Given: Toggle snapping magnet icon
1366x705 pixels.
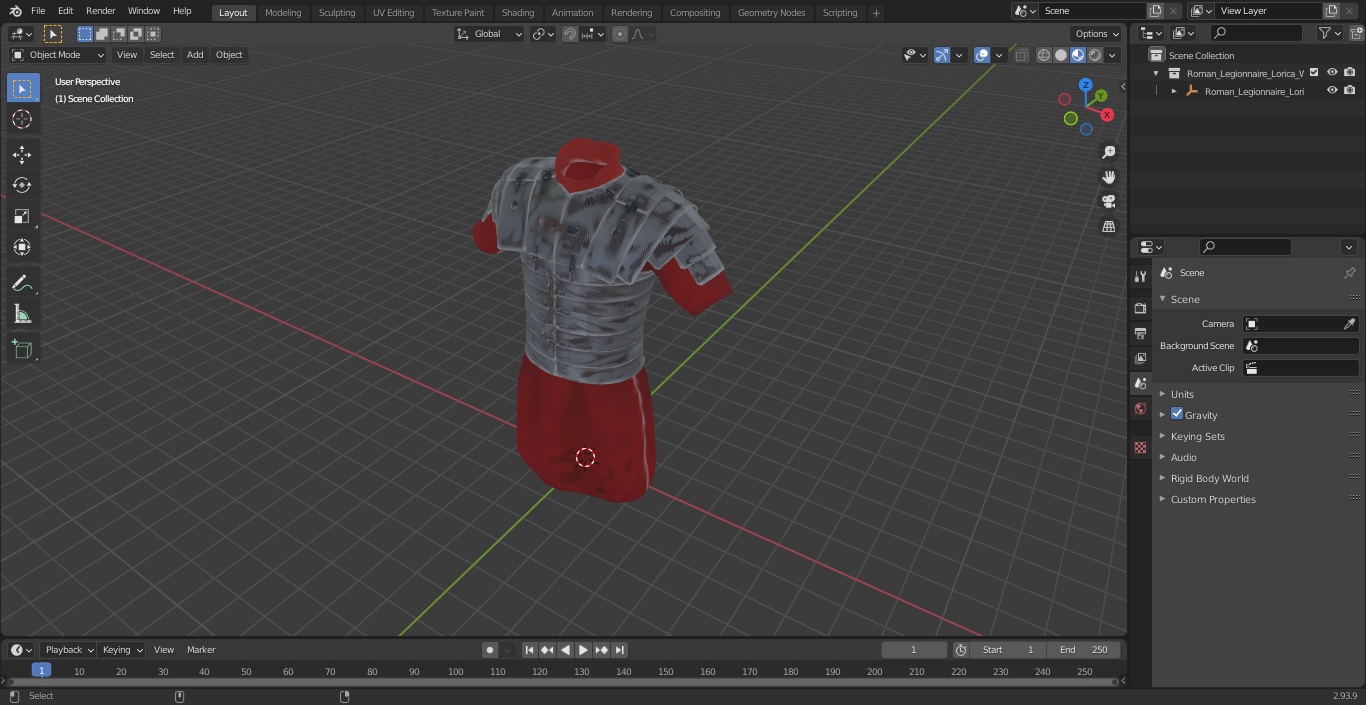Looking at the screenshot, I should pos(570,34).
